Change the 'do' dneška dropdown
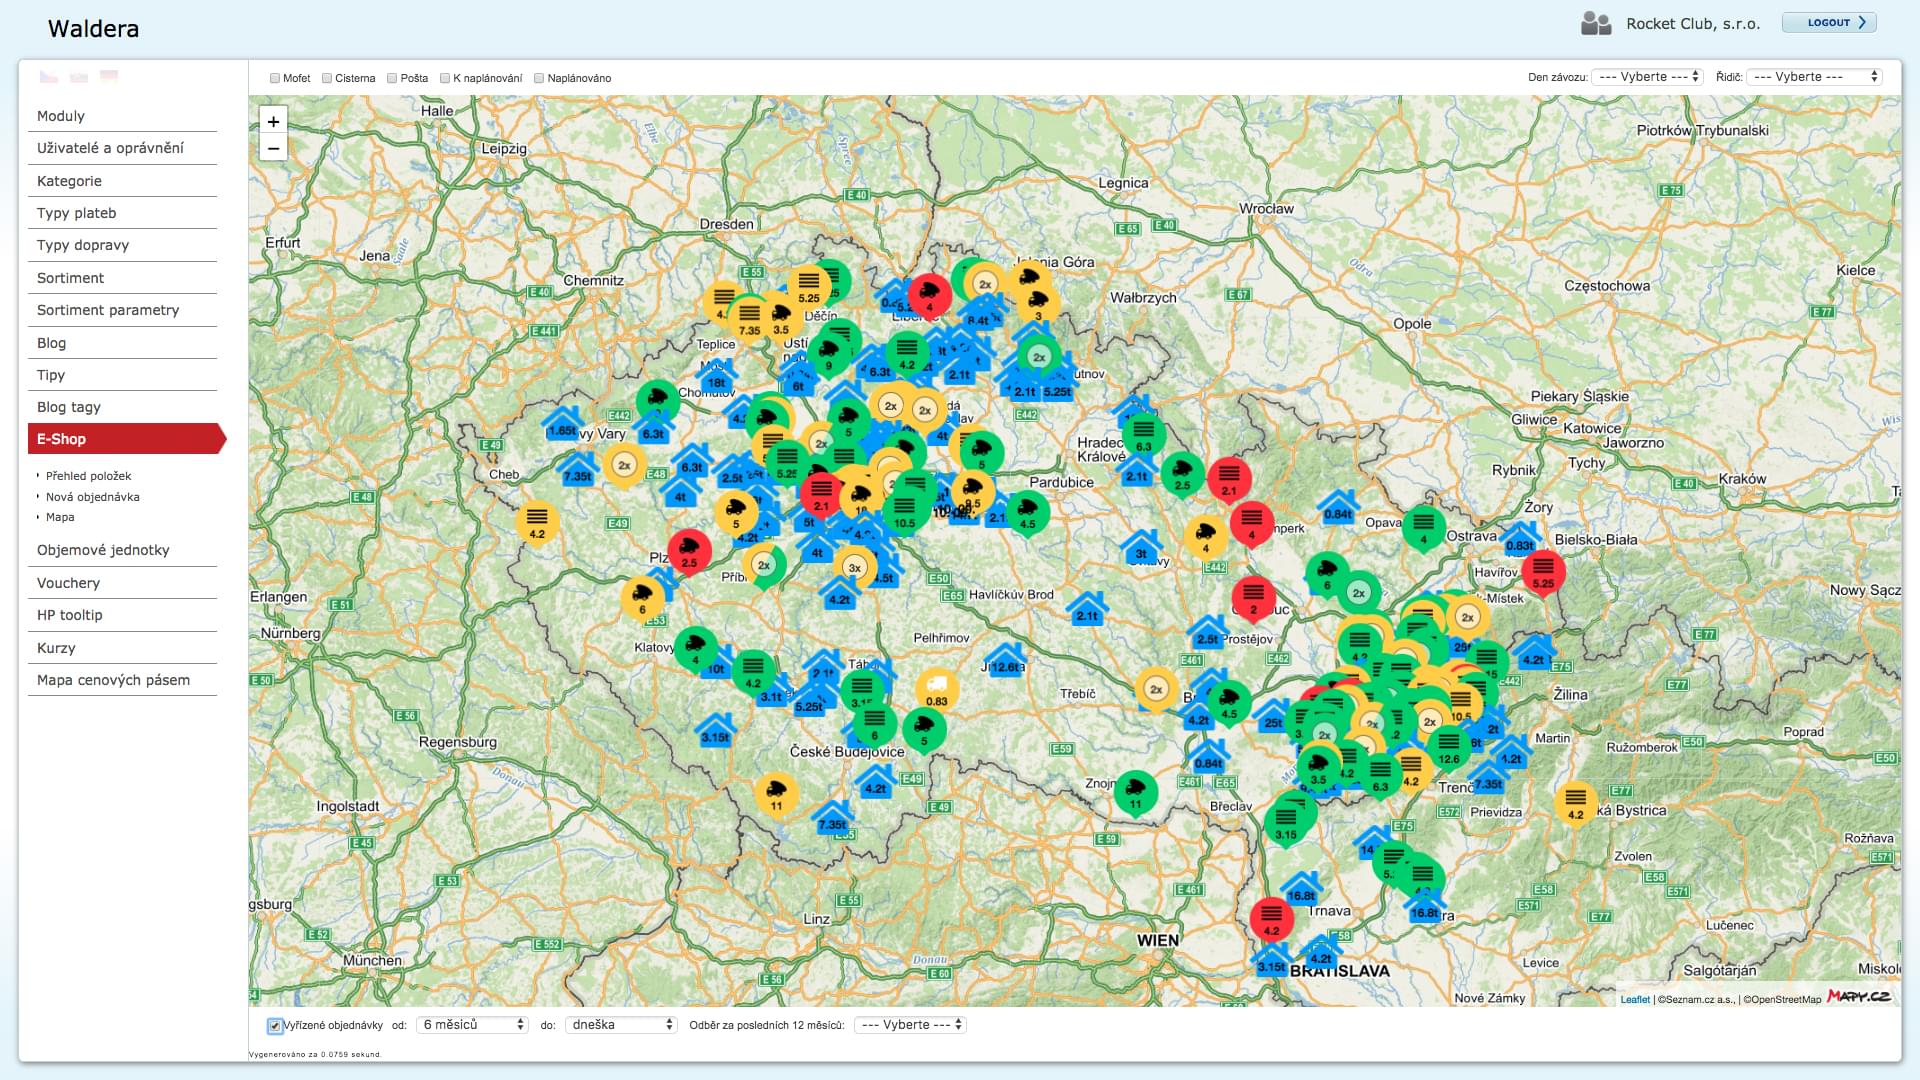The height and width of the screenshot is (1080, 1920). (621, 1025)
